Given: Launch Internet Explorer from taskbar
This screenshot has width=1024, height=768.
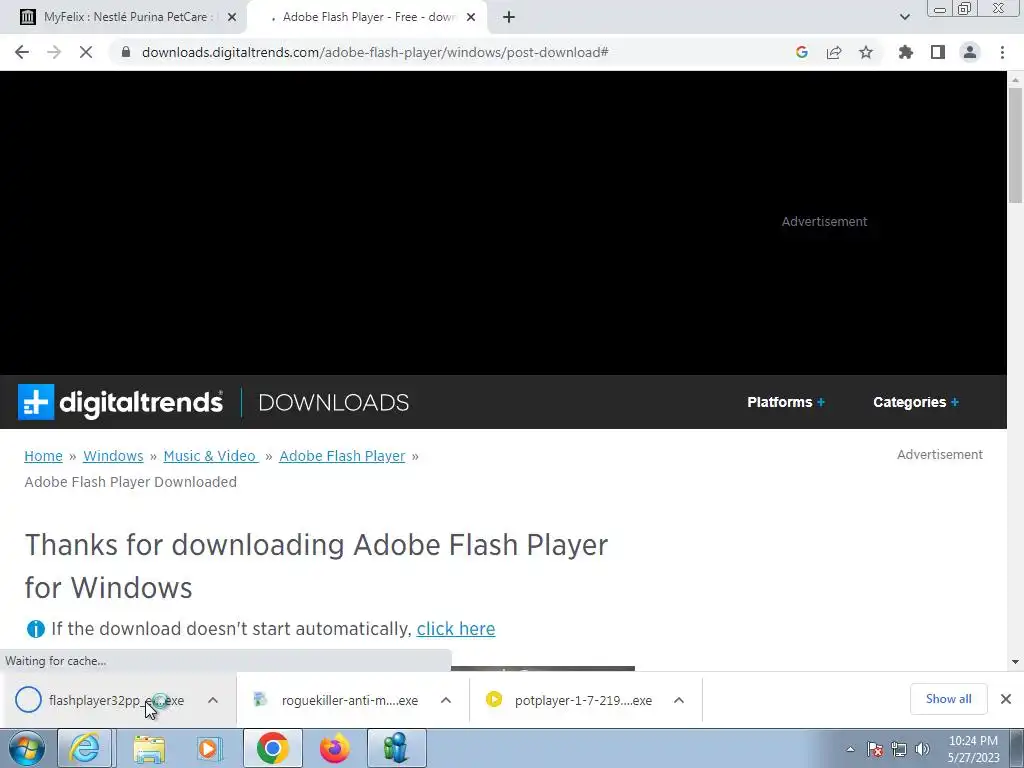Looking at the screenshot, I should pos(85,748).
